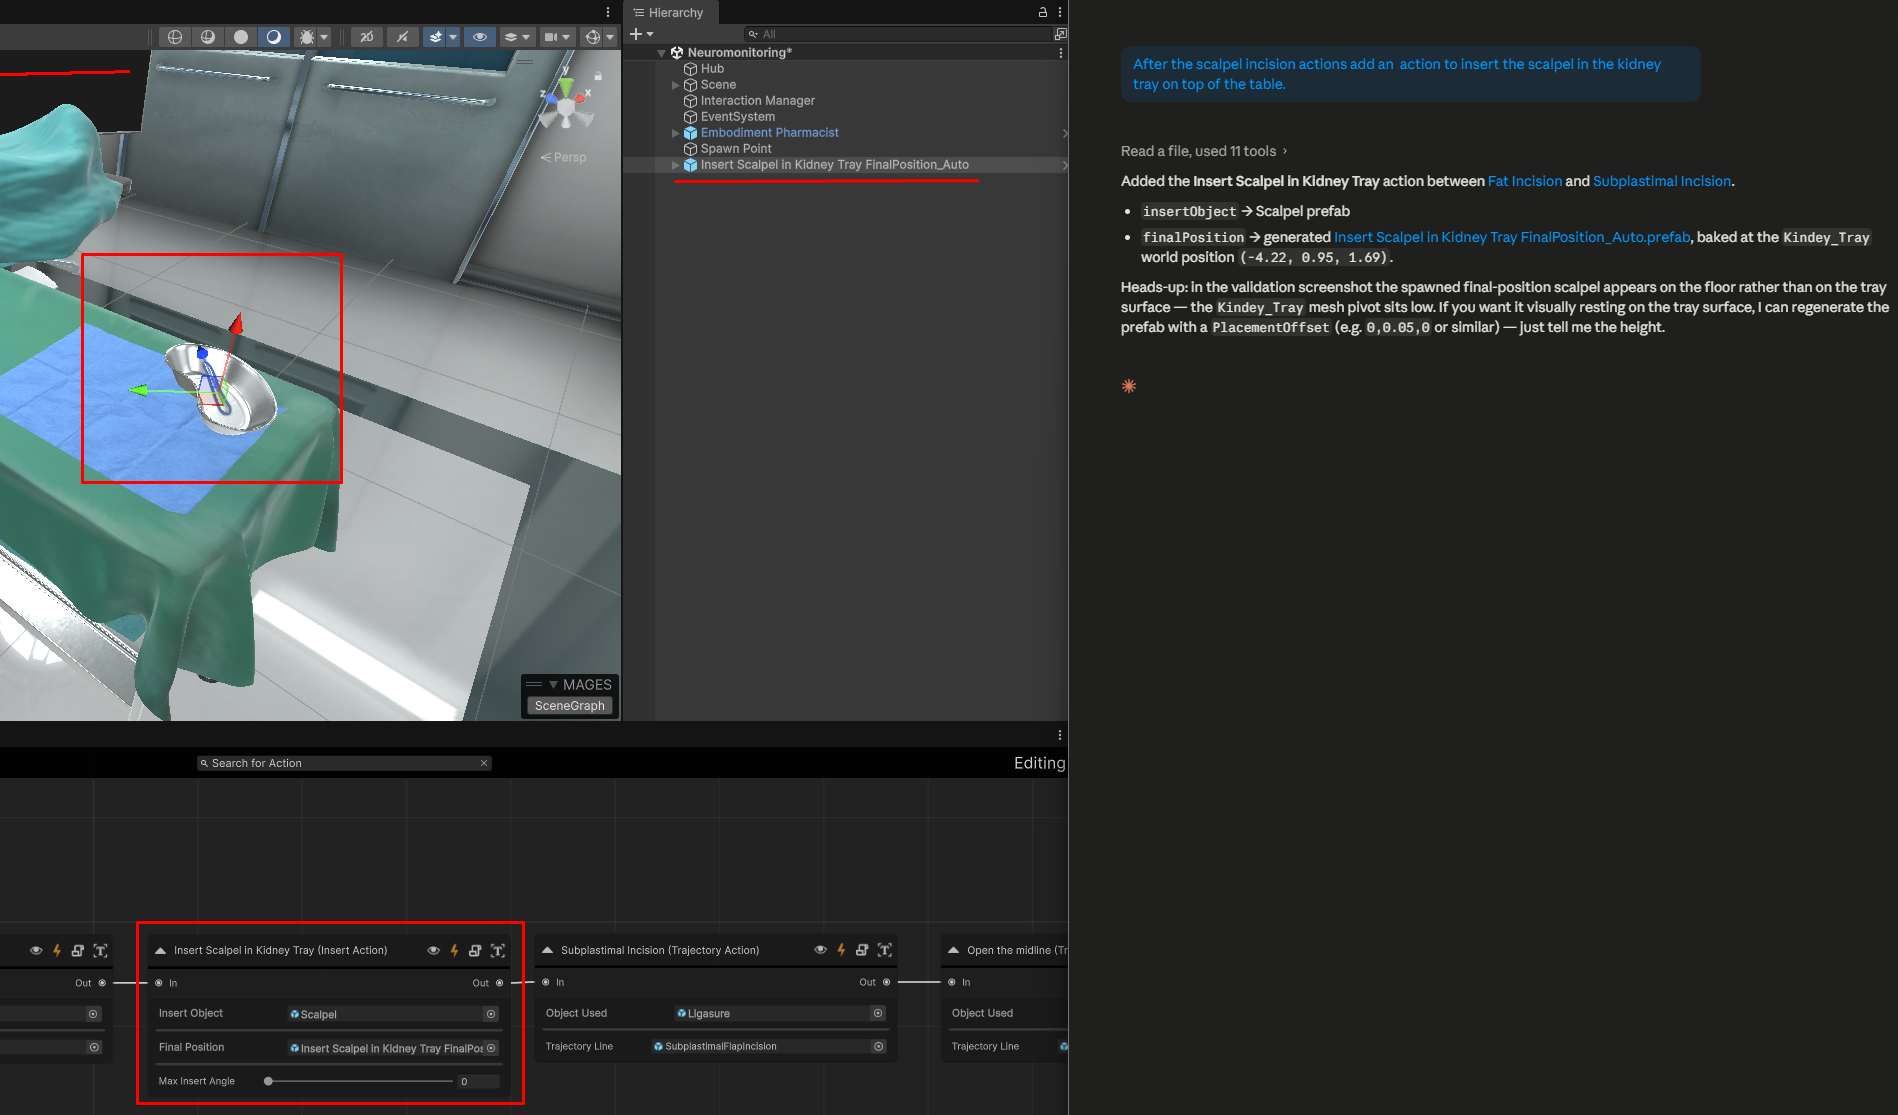Select the shaded draw mode (highlighted circle)
The width and height of the screenshot is (1898, 1115).
[x=274, y=37]
